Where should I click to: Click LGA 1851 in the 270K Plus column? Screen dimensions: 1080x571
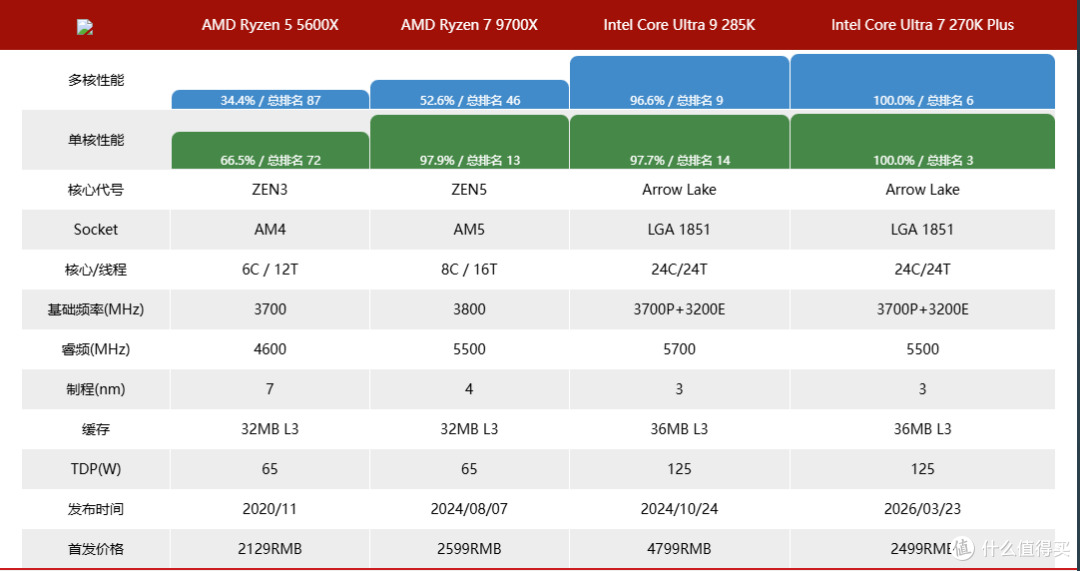point(922,229)
